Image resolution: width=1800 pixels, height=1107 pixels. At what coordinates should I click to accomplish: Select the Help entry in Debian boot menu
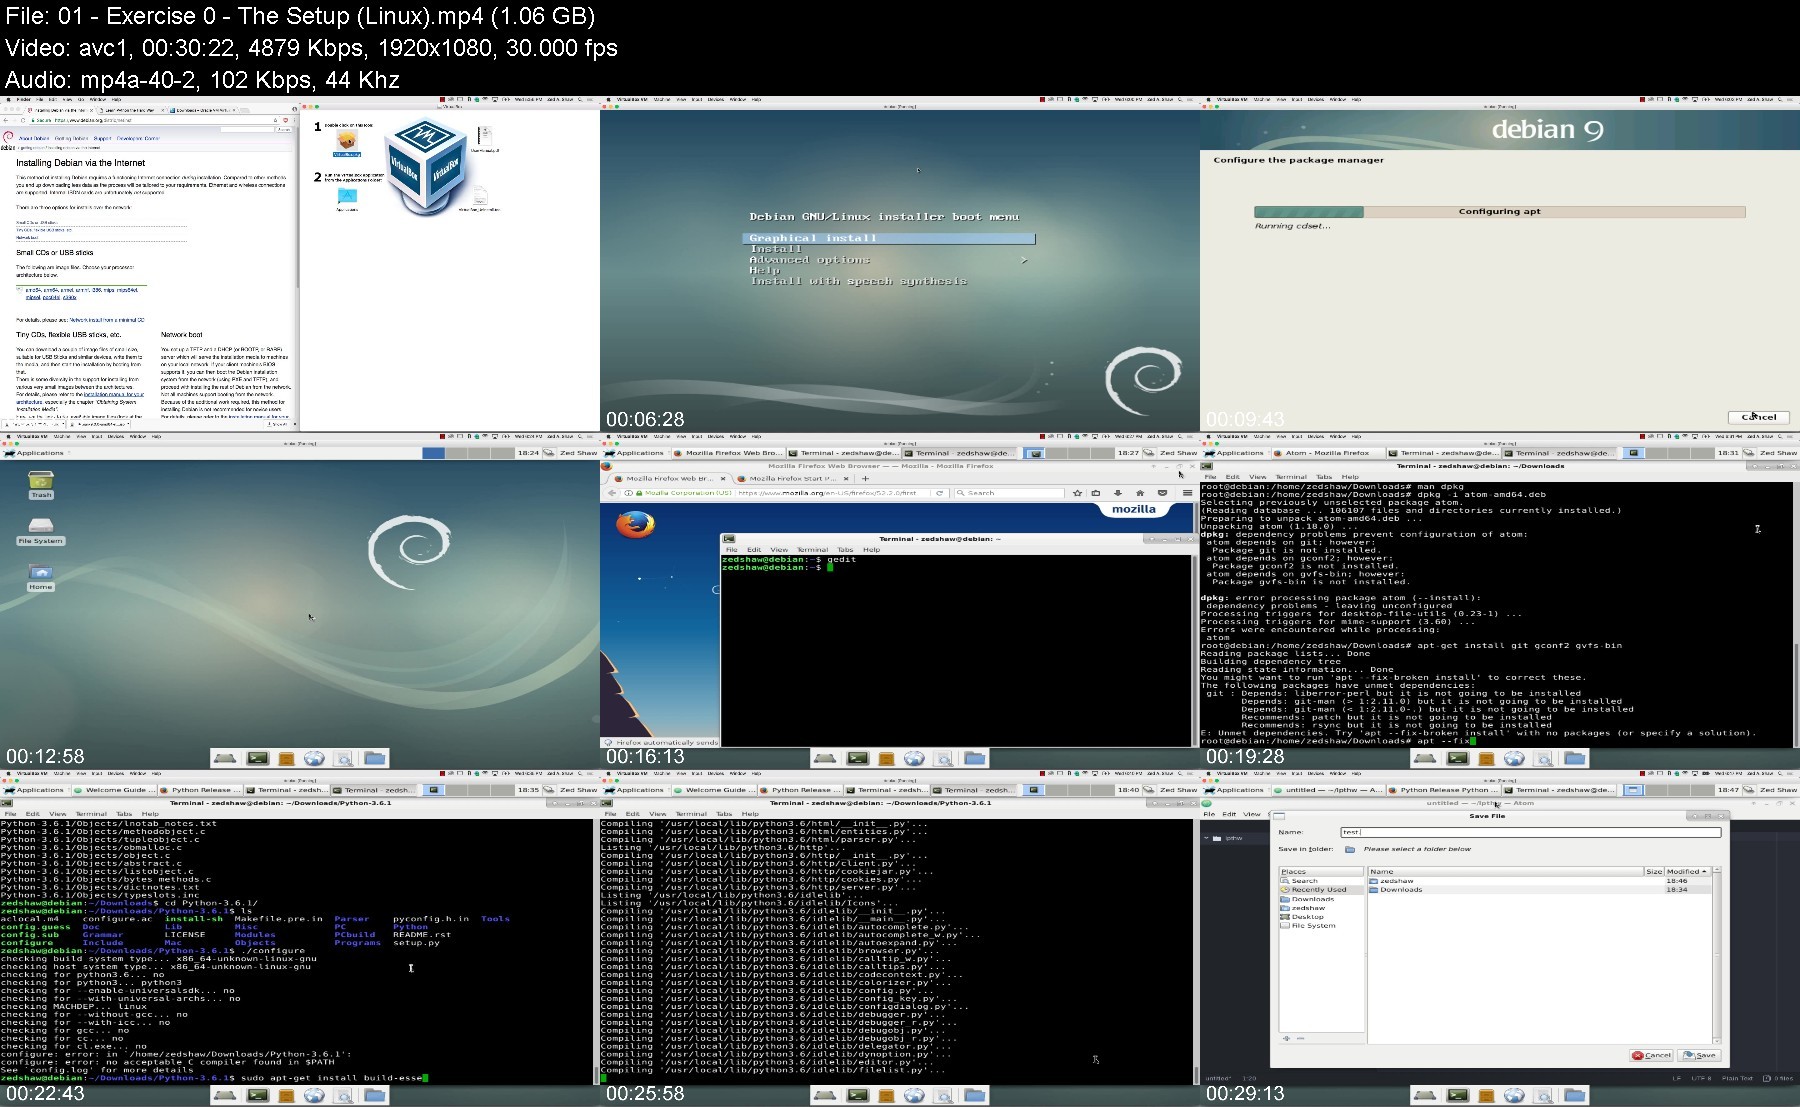click(764, 270)
